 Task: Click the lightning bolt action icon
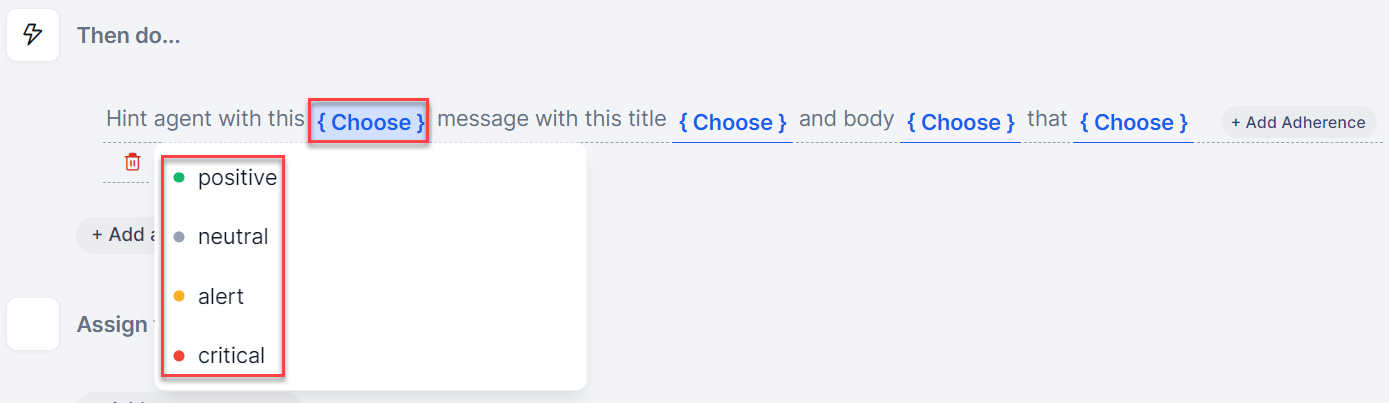[x=33, y=35]
